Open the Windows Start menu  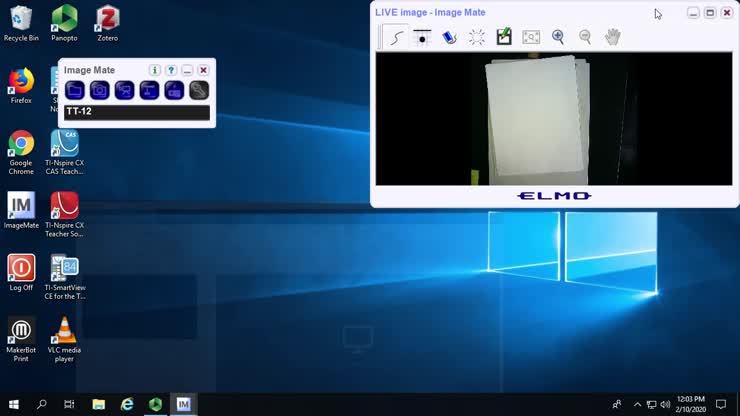click(14, 404)
